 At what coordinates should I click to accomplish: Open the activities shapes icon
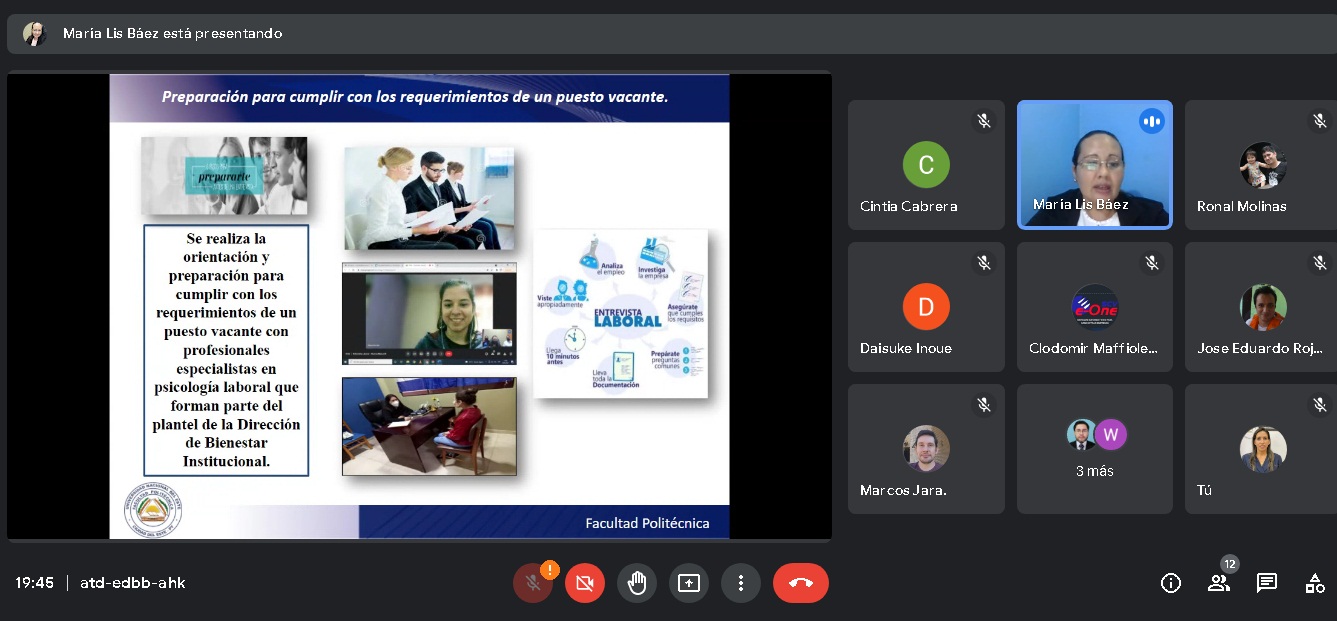click(x=1315, y=583)
